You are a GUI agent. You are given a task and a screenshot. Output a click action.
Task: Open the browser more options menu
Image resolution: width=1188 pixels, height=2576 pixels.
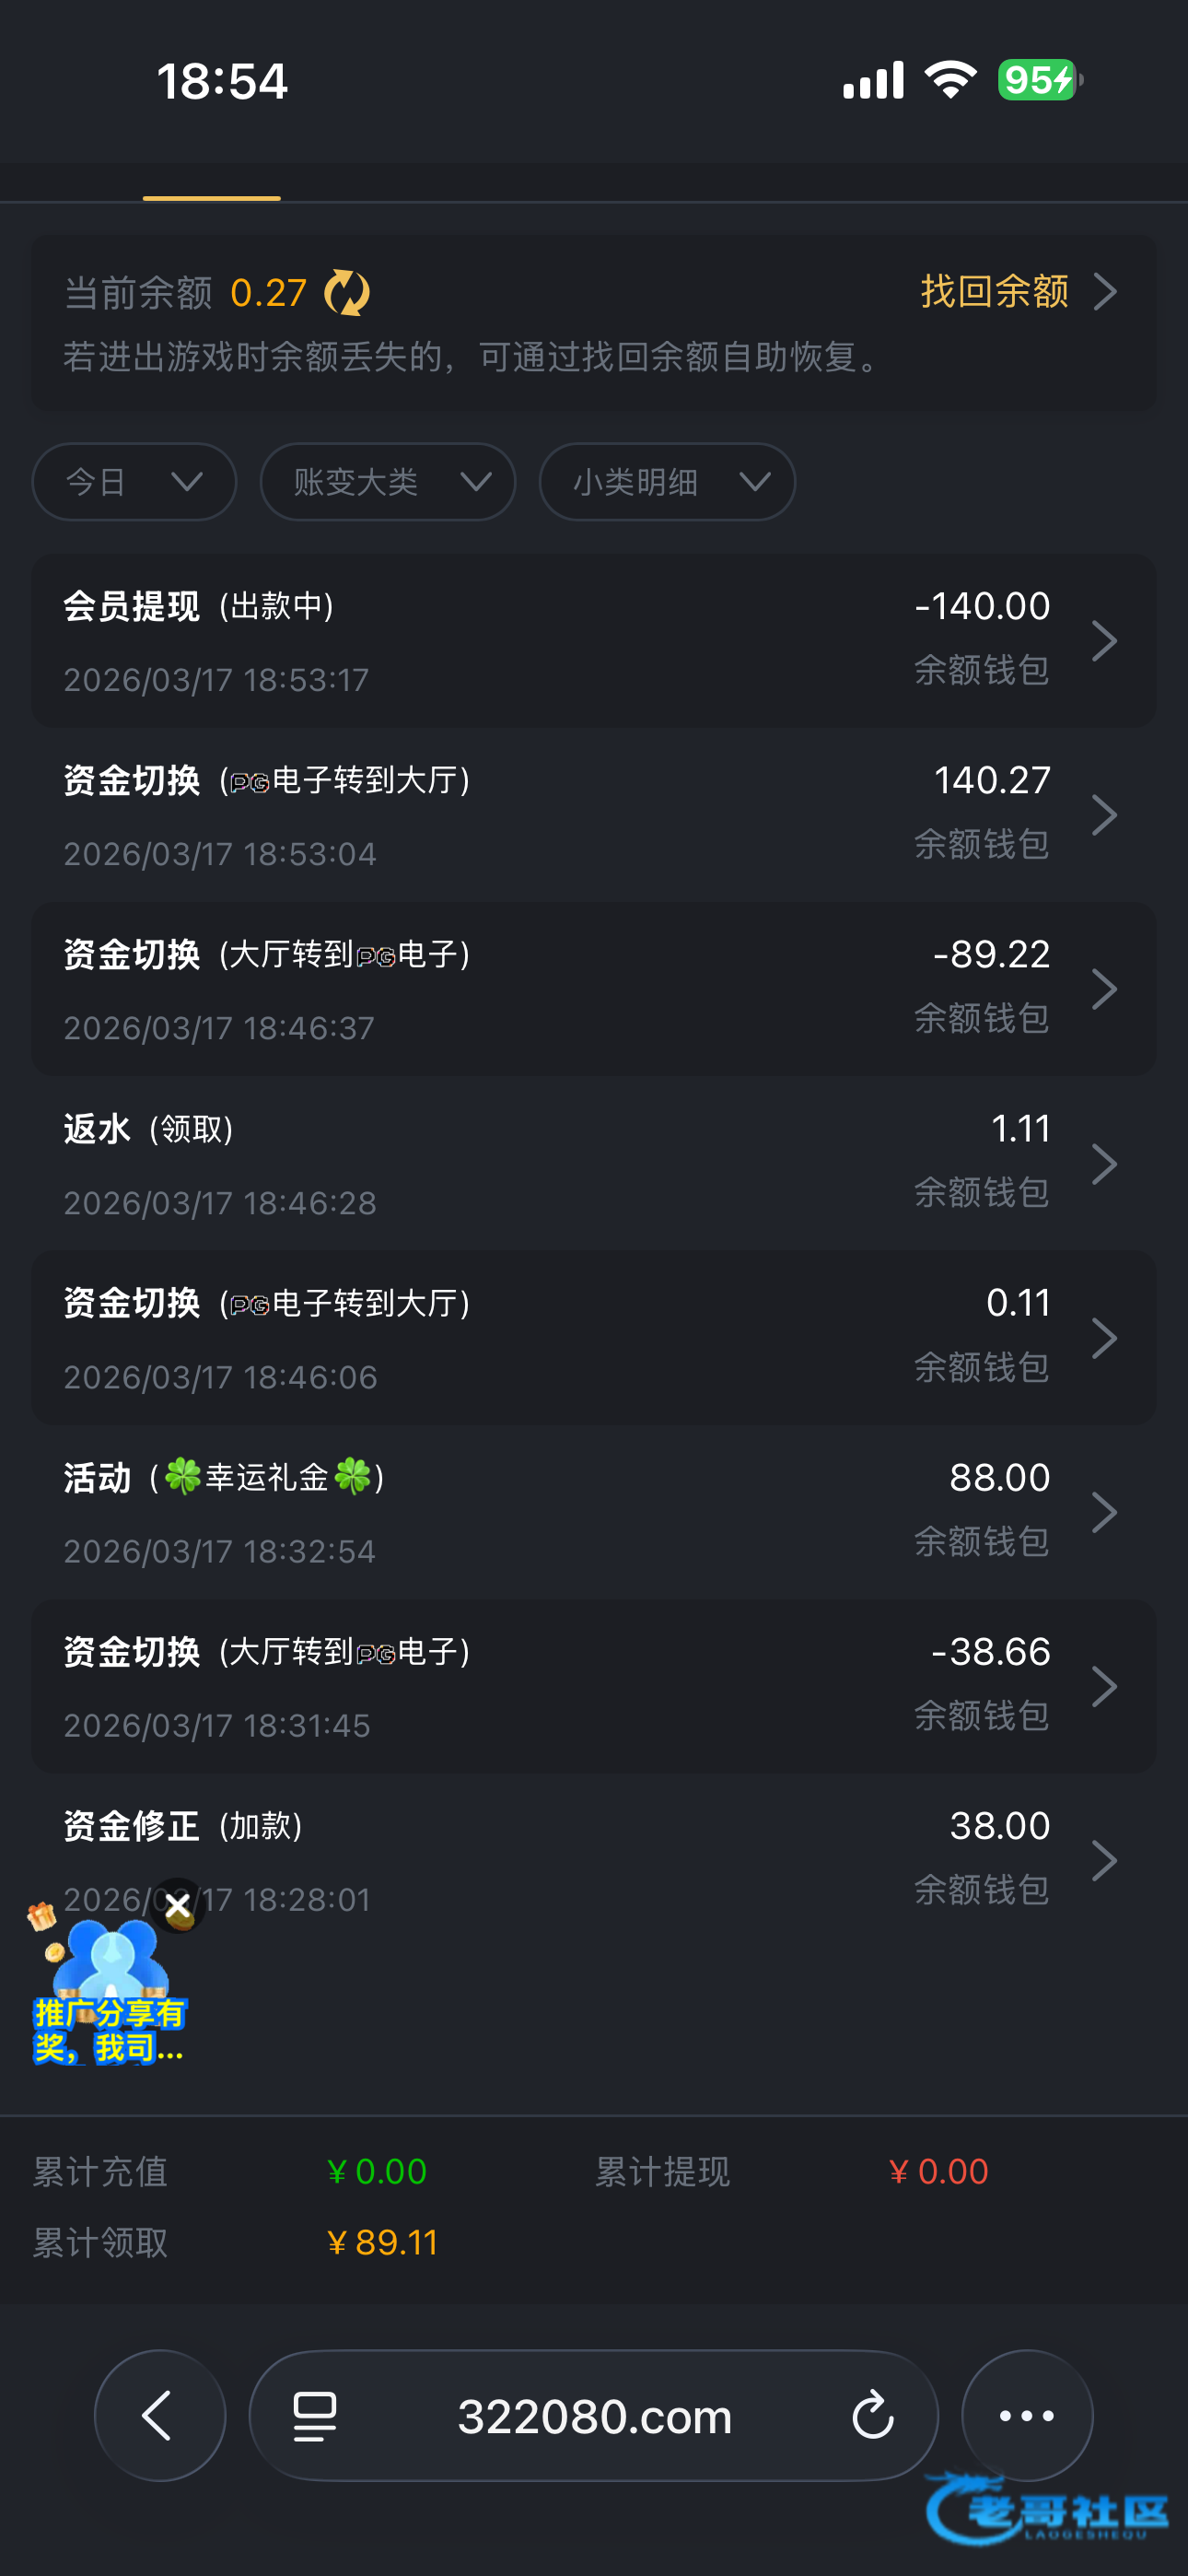(x=1026, y=2415)
